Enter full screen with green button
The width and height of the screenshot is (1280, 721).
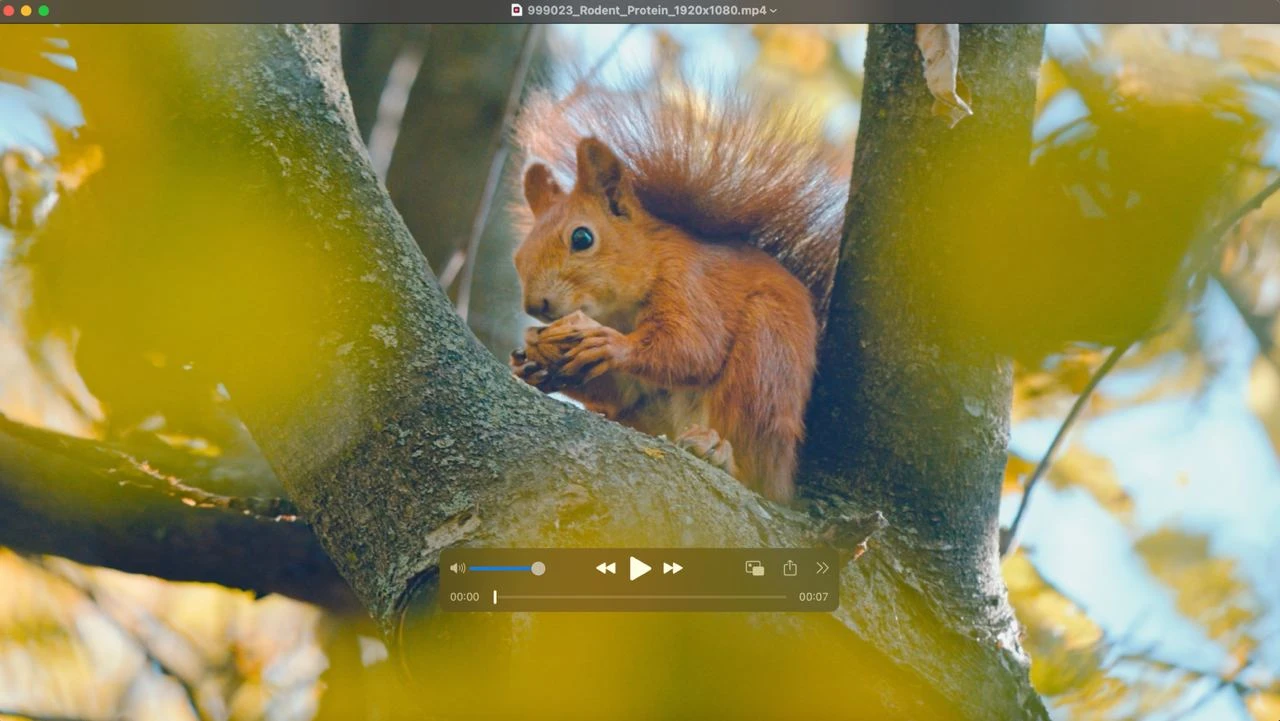click(x=44, y=10)
